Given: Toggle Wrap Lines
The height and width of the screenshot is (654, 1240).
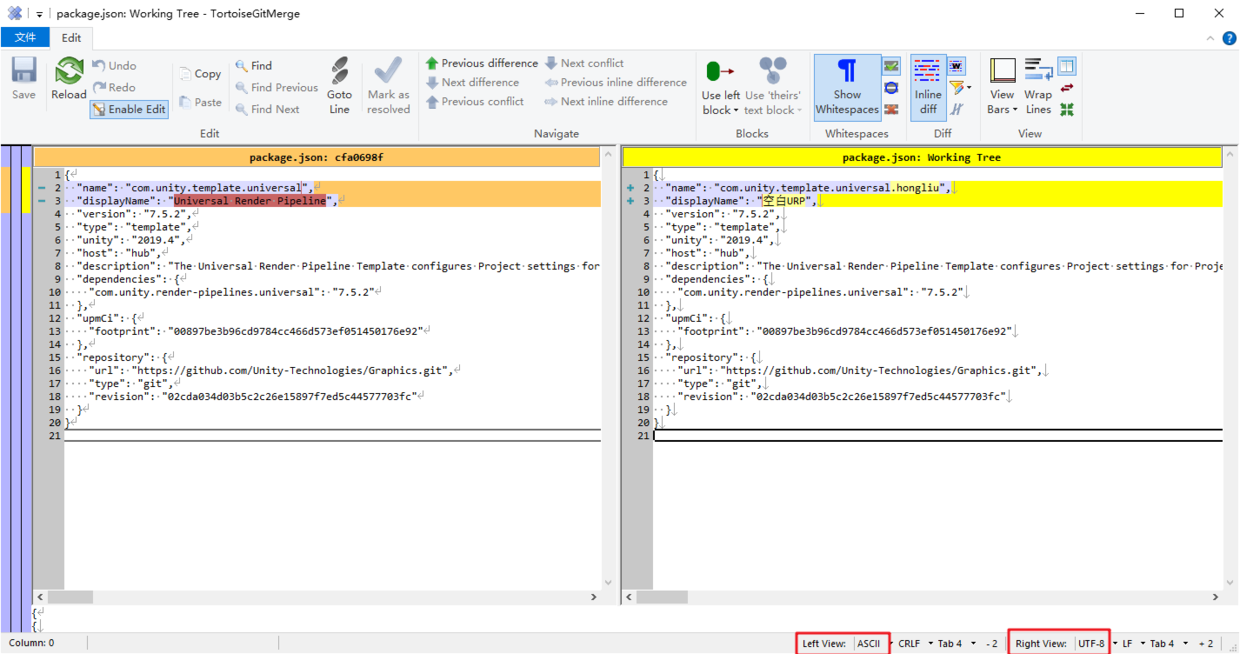Looking at the screenshot, I should click(x=1038, y=86).
